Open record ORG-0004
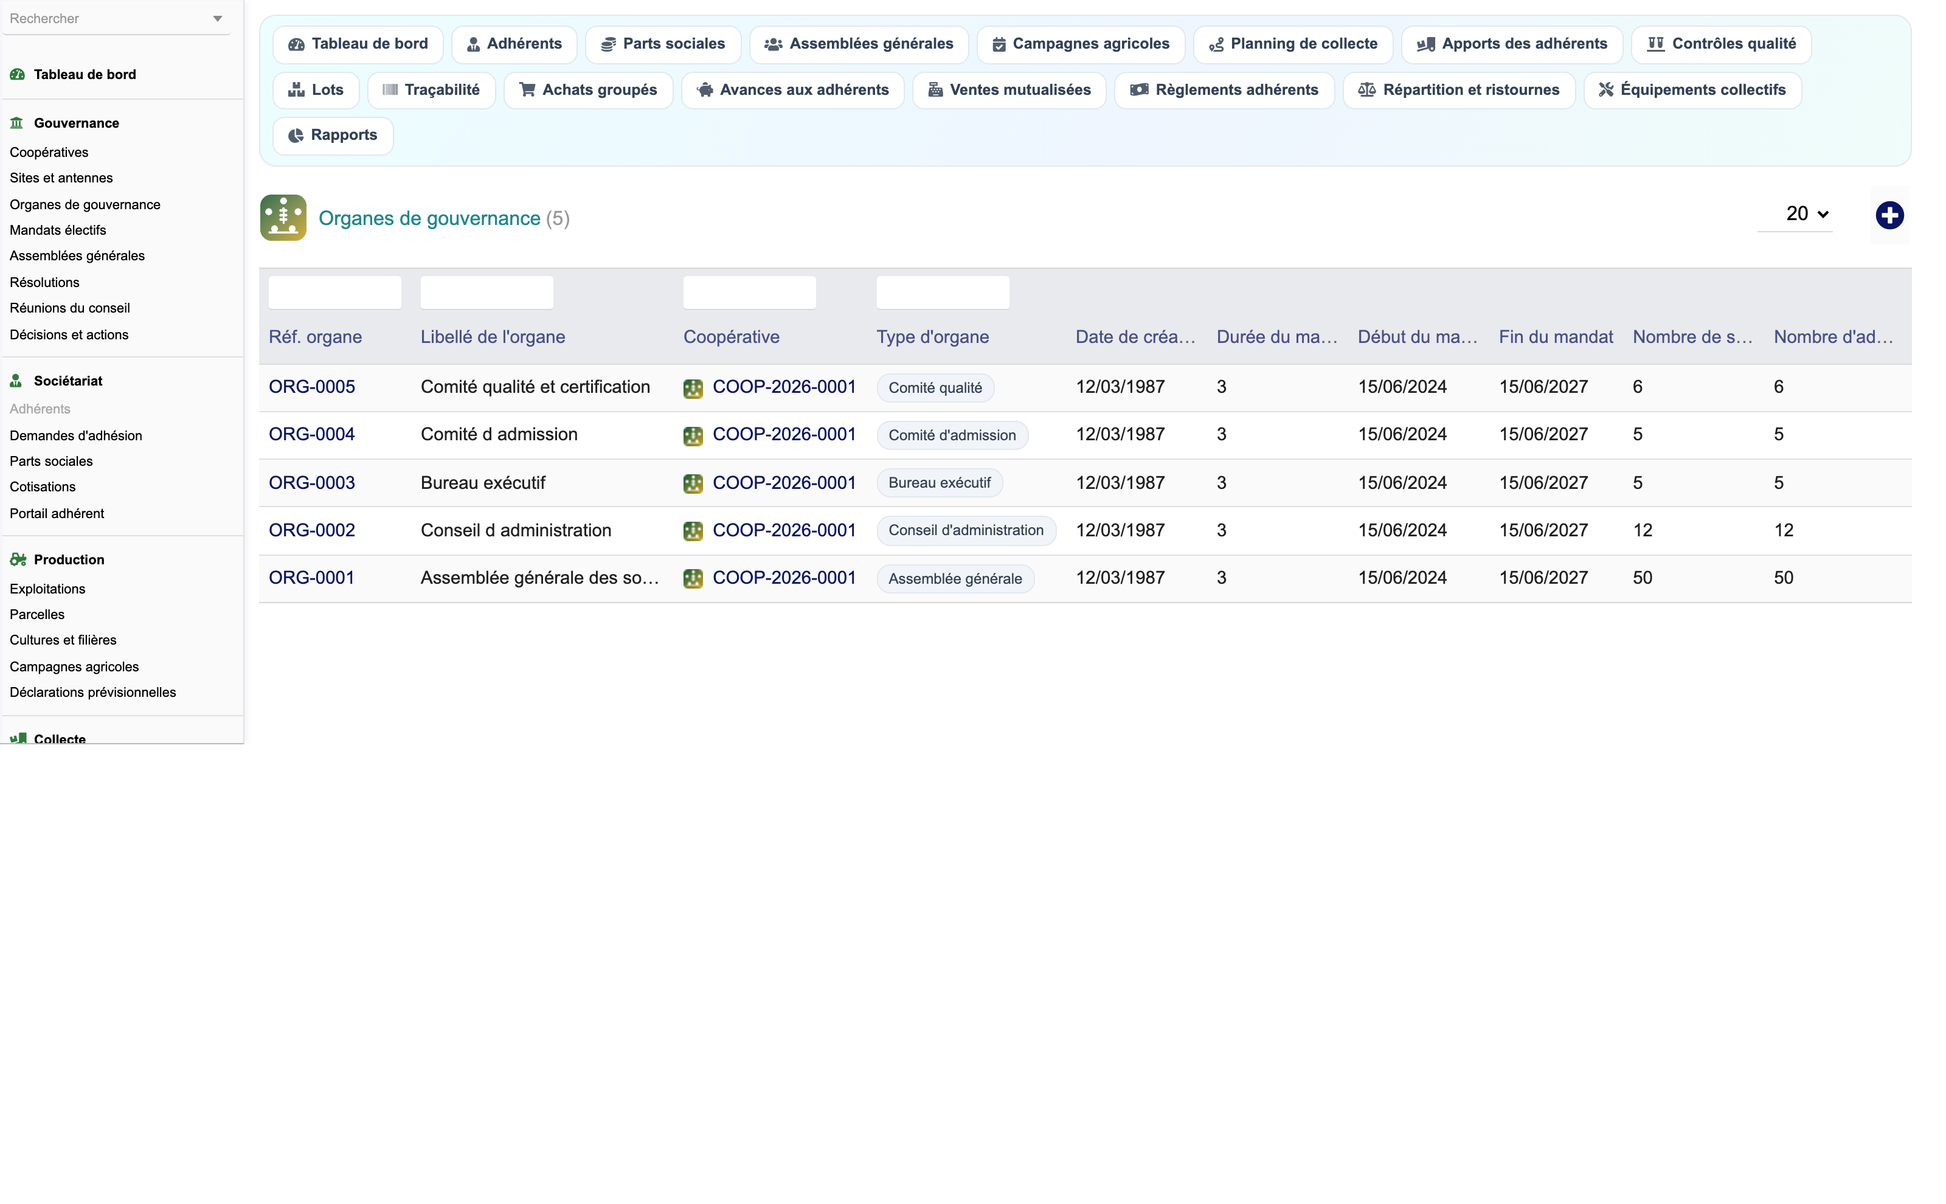The image size is (1946, 1204). pos(312,434)
